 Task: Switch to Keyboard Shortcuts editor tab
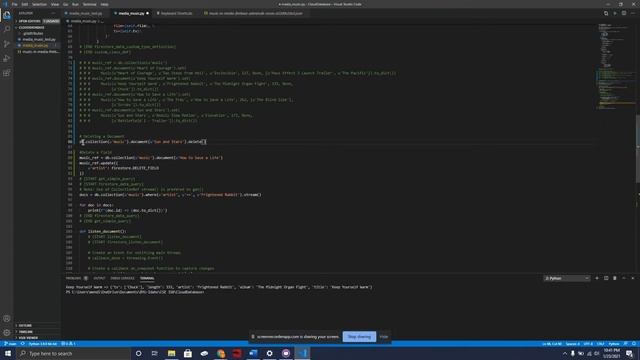click(x=175, y=13)
